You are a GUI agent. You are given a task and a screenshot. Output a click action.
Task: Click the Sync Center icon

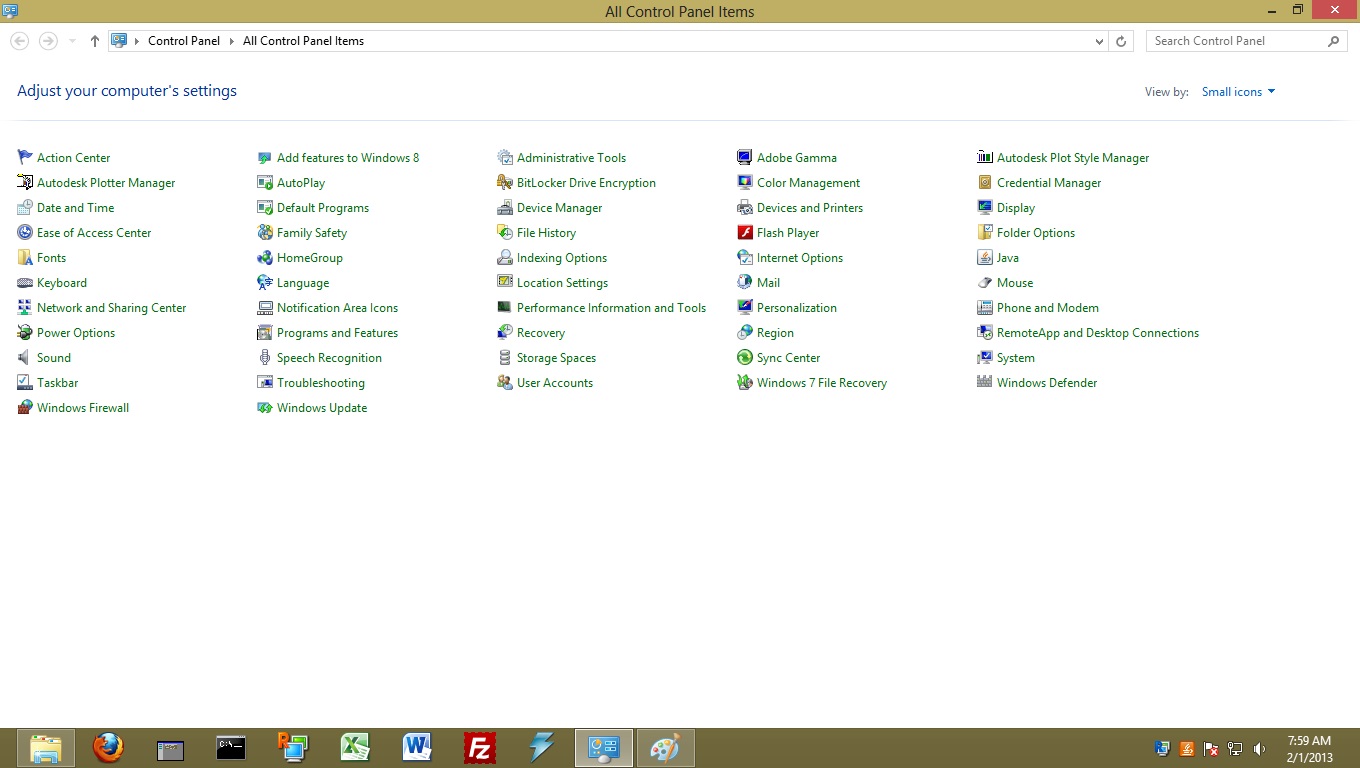[745, 358]
